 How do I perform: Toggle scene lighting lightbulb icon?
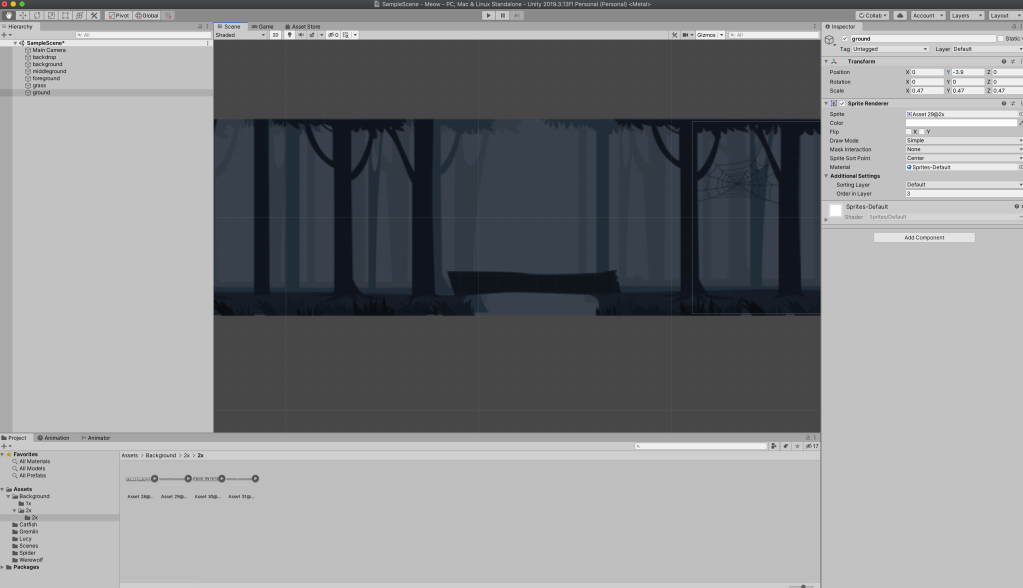pos(290,35)
